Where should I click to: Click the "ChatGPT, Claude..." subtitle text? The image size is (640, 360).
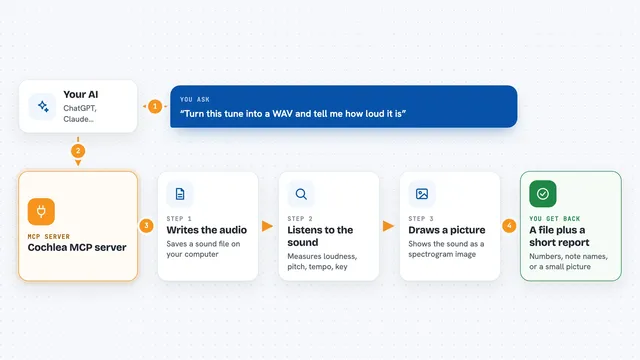coord(80,113)
